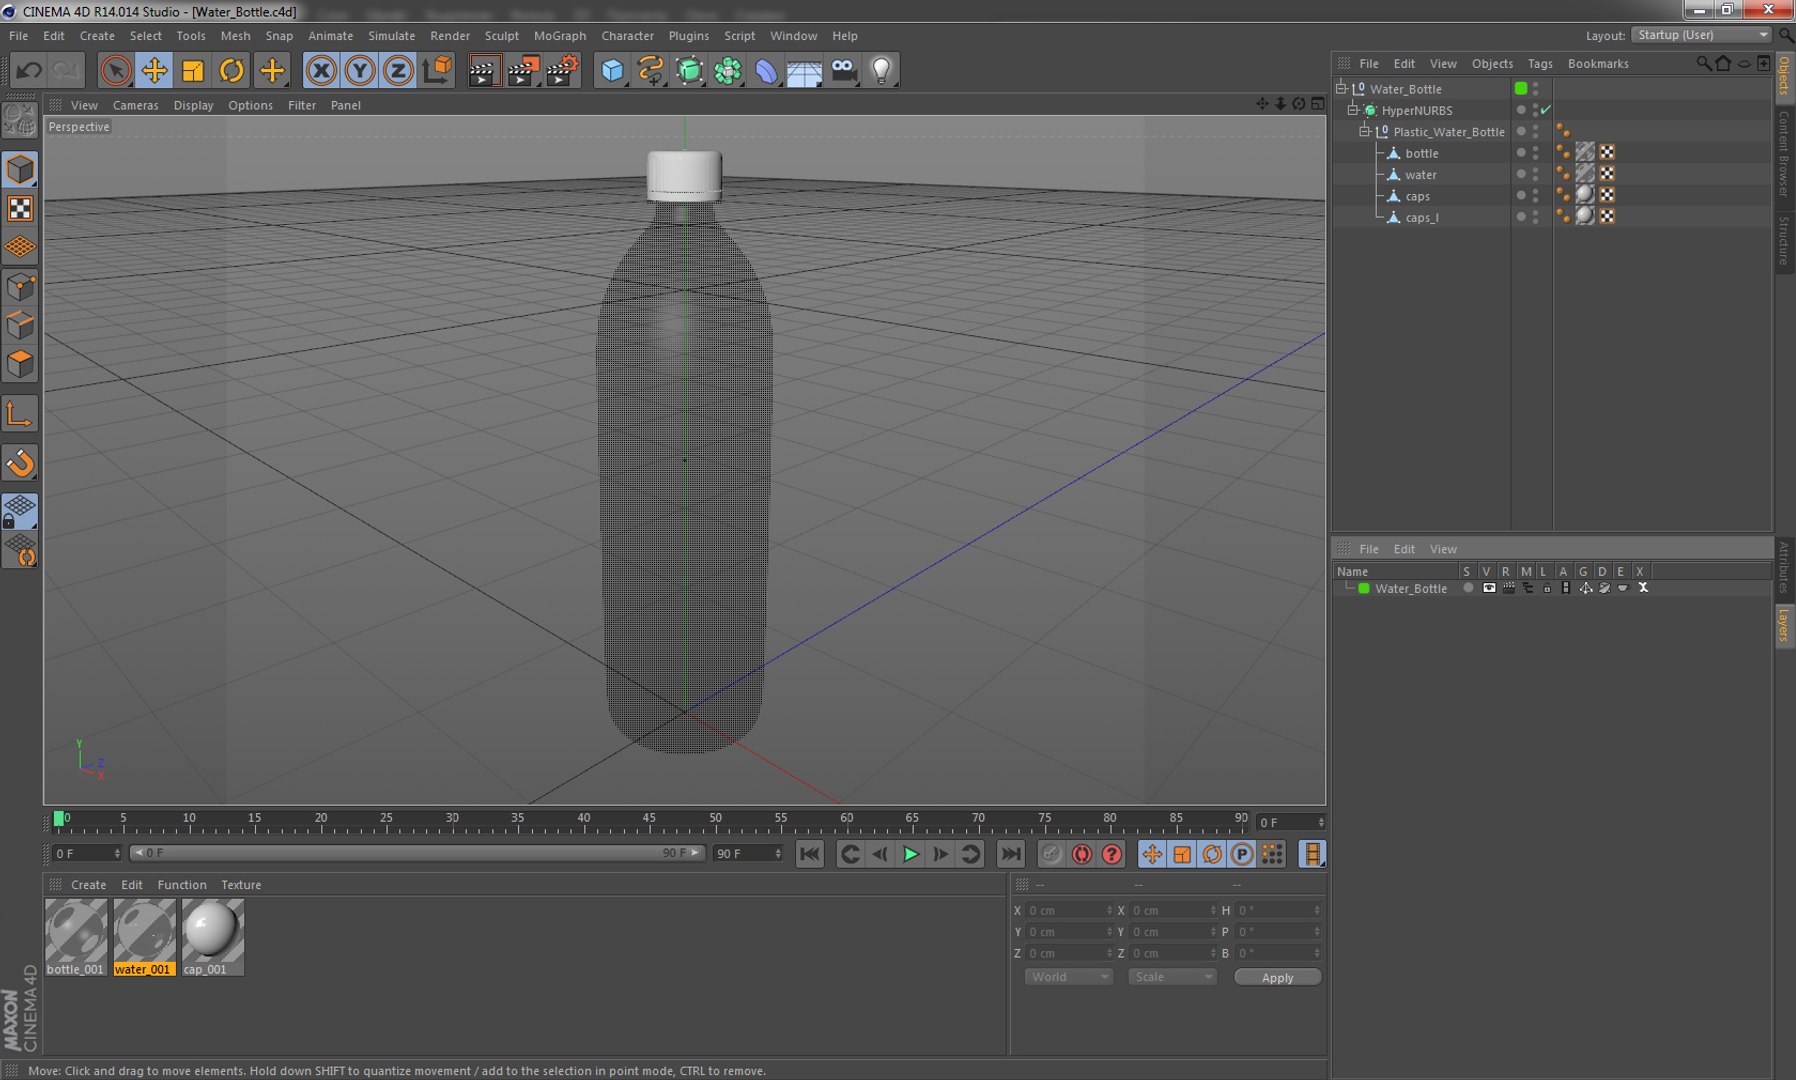Click the Make Editable icon in left sidebar
The height and width of the screenshot is (1080, 1796).
pyautogui.click(x=20, y=120)
